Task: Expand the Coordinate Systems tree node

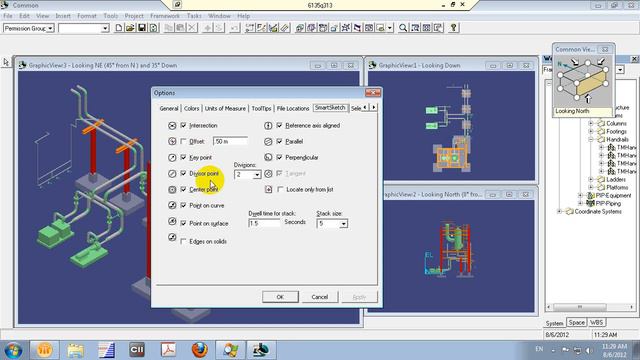Action: [x=560, y=211]
